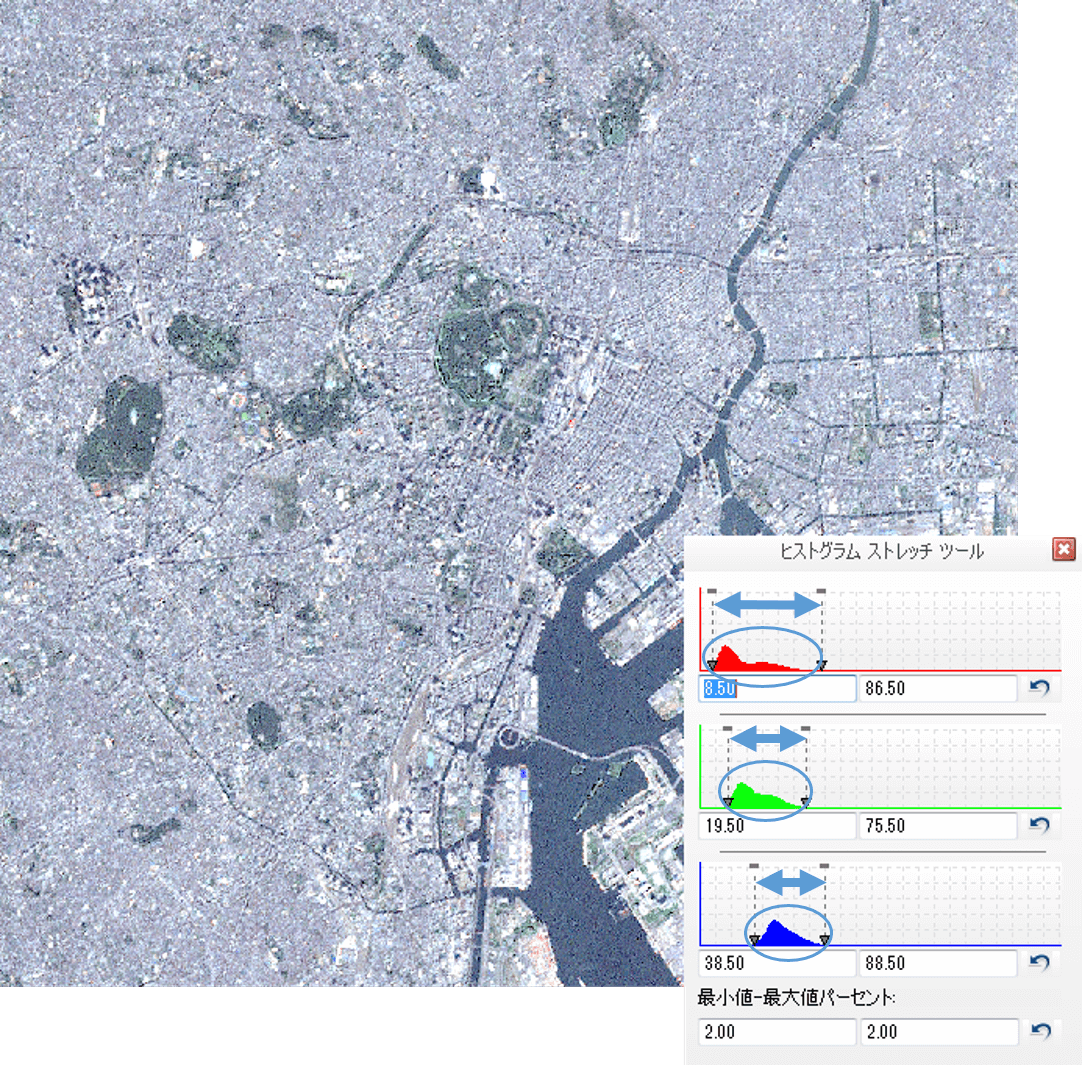
Task: Click the green histogram maximum triangle handle
Action: pyautogui.click(x=805, y=802)
